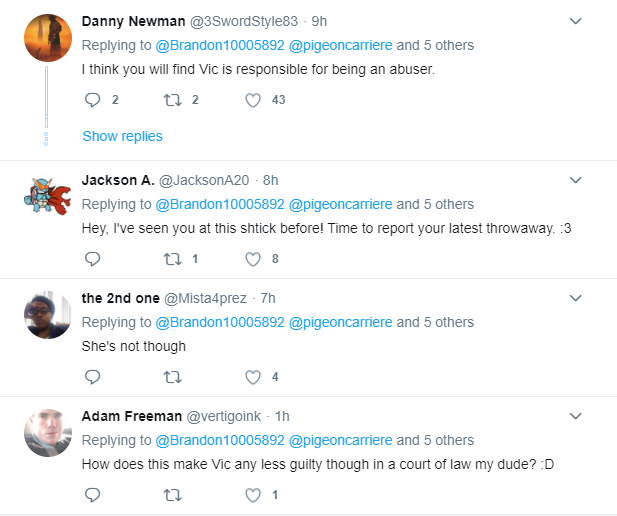Like Adam Freeman's tweet
Viewport: 617px width, 516px height.
(253, 495)
